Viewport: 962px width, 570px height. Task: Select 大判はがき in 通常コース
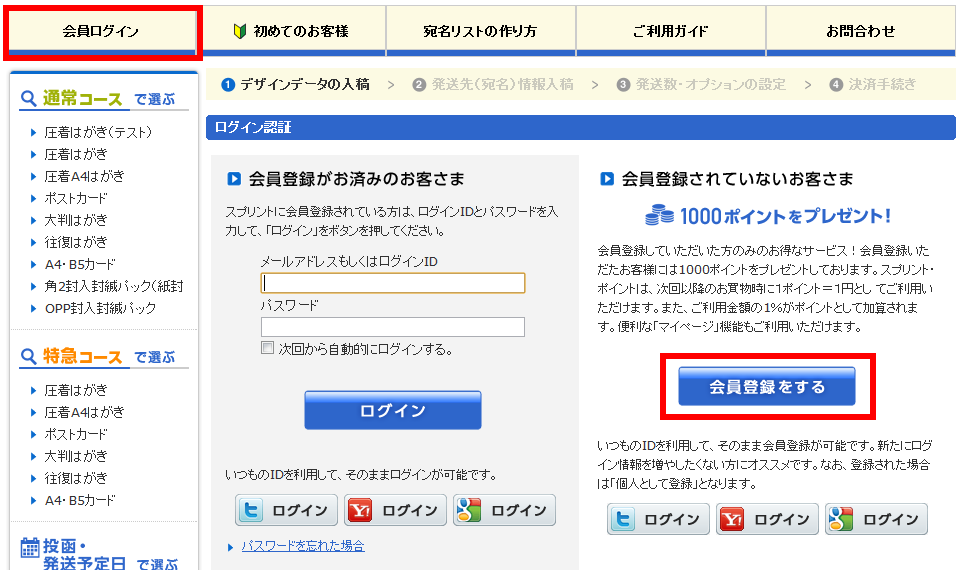[x=75, y=220]
